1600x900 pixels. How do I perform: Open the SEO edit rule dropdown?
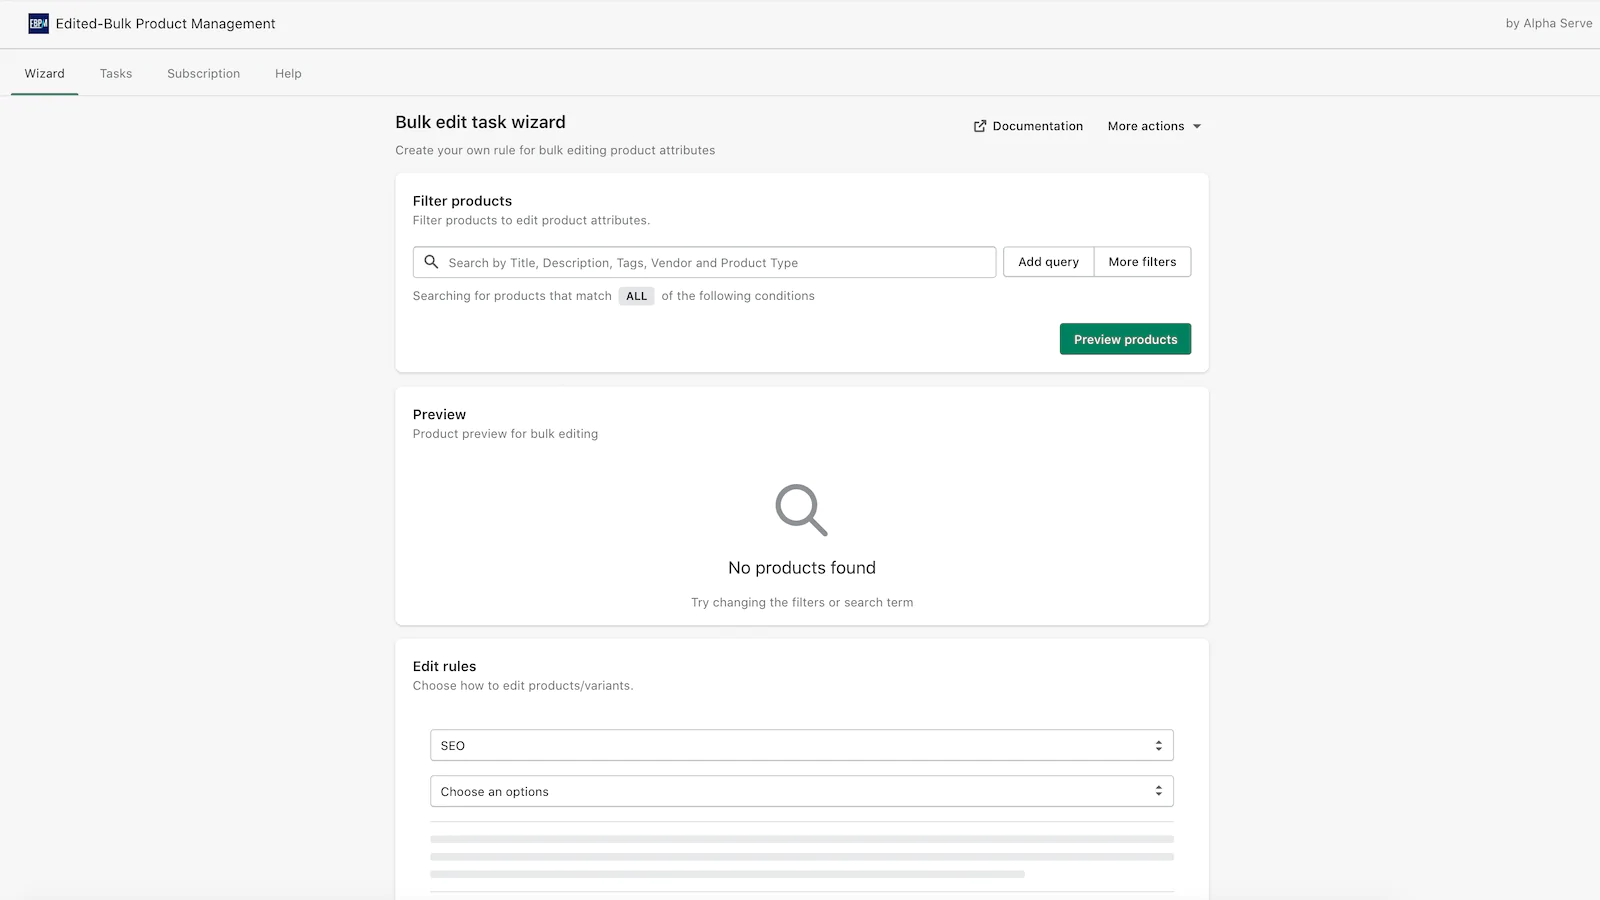800,746
